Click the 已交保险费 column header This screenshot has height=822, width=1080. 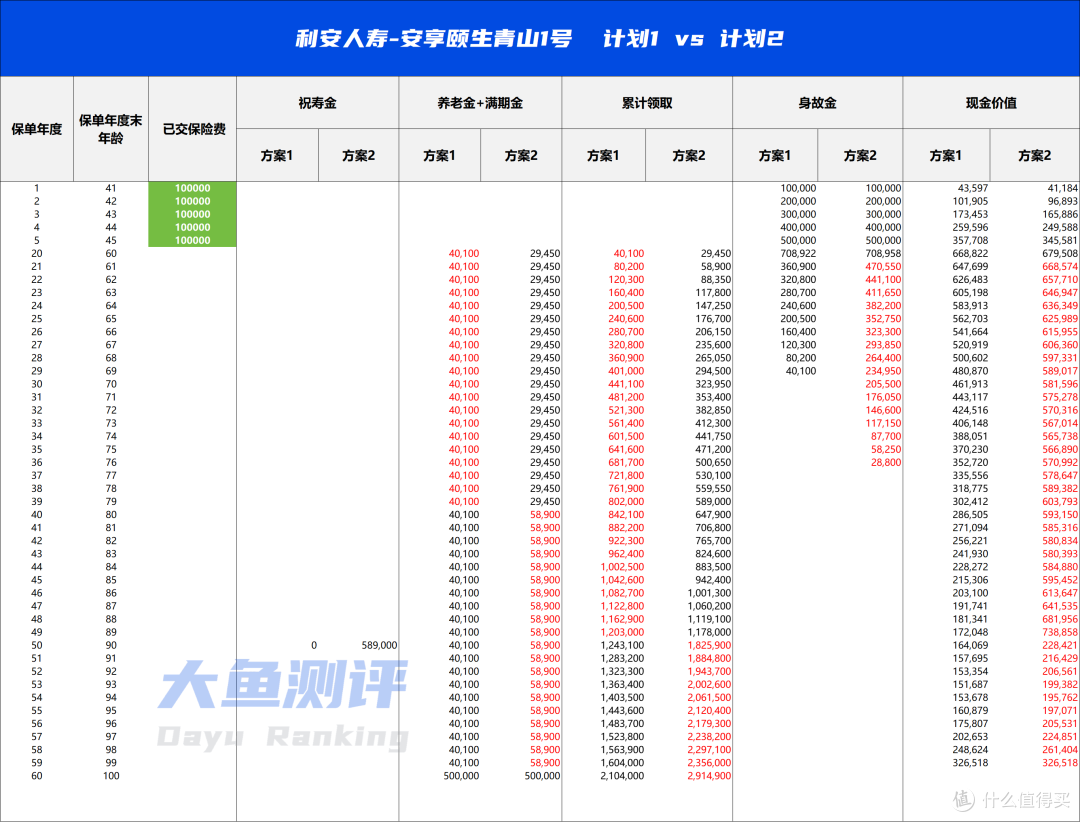194,129
